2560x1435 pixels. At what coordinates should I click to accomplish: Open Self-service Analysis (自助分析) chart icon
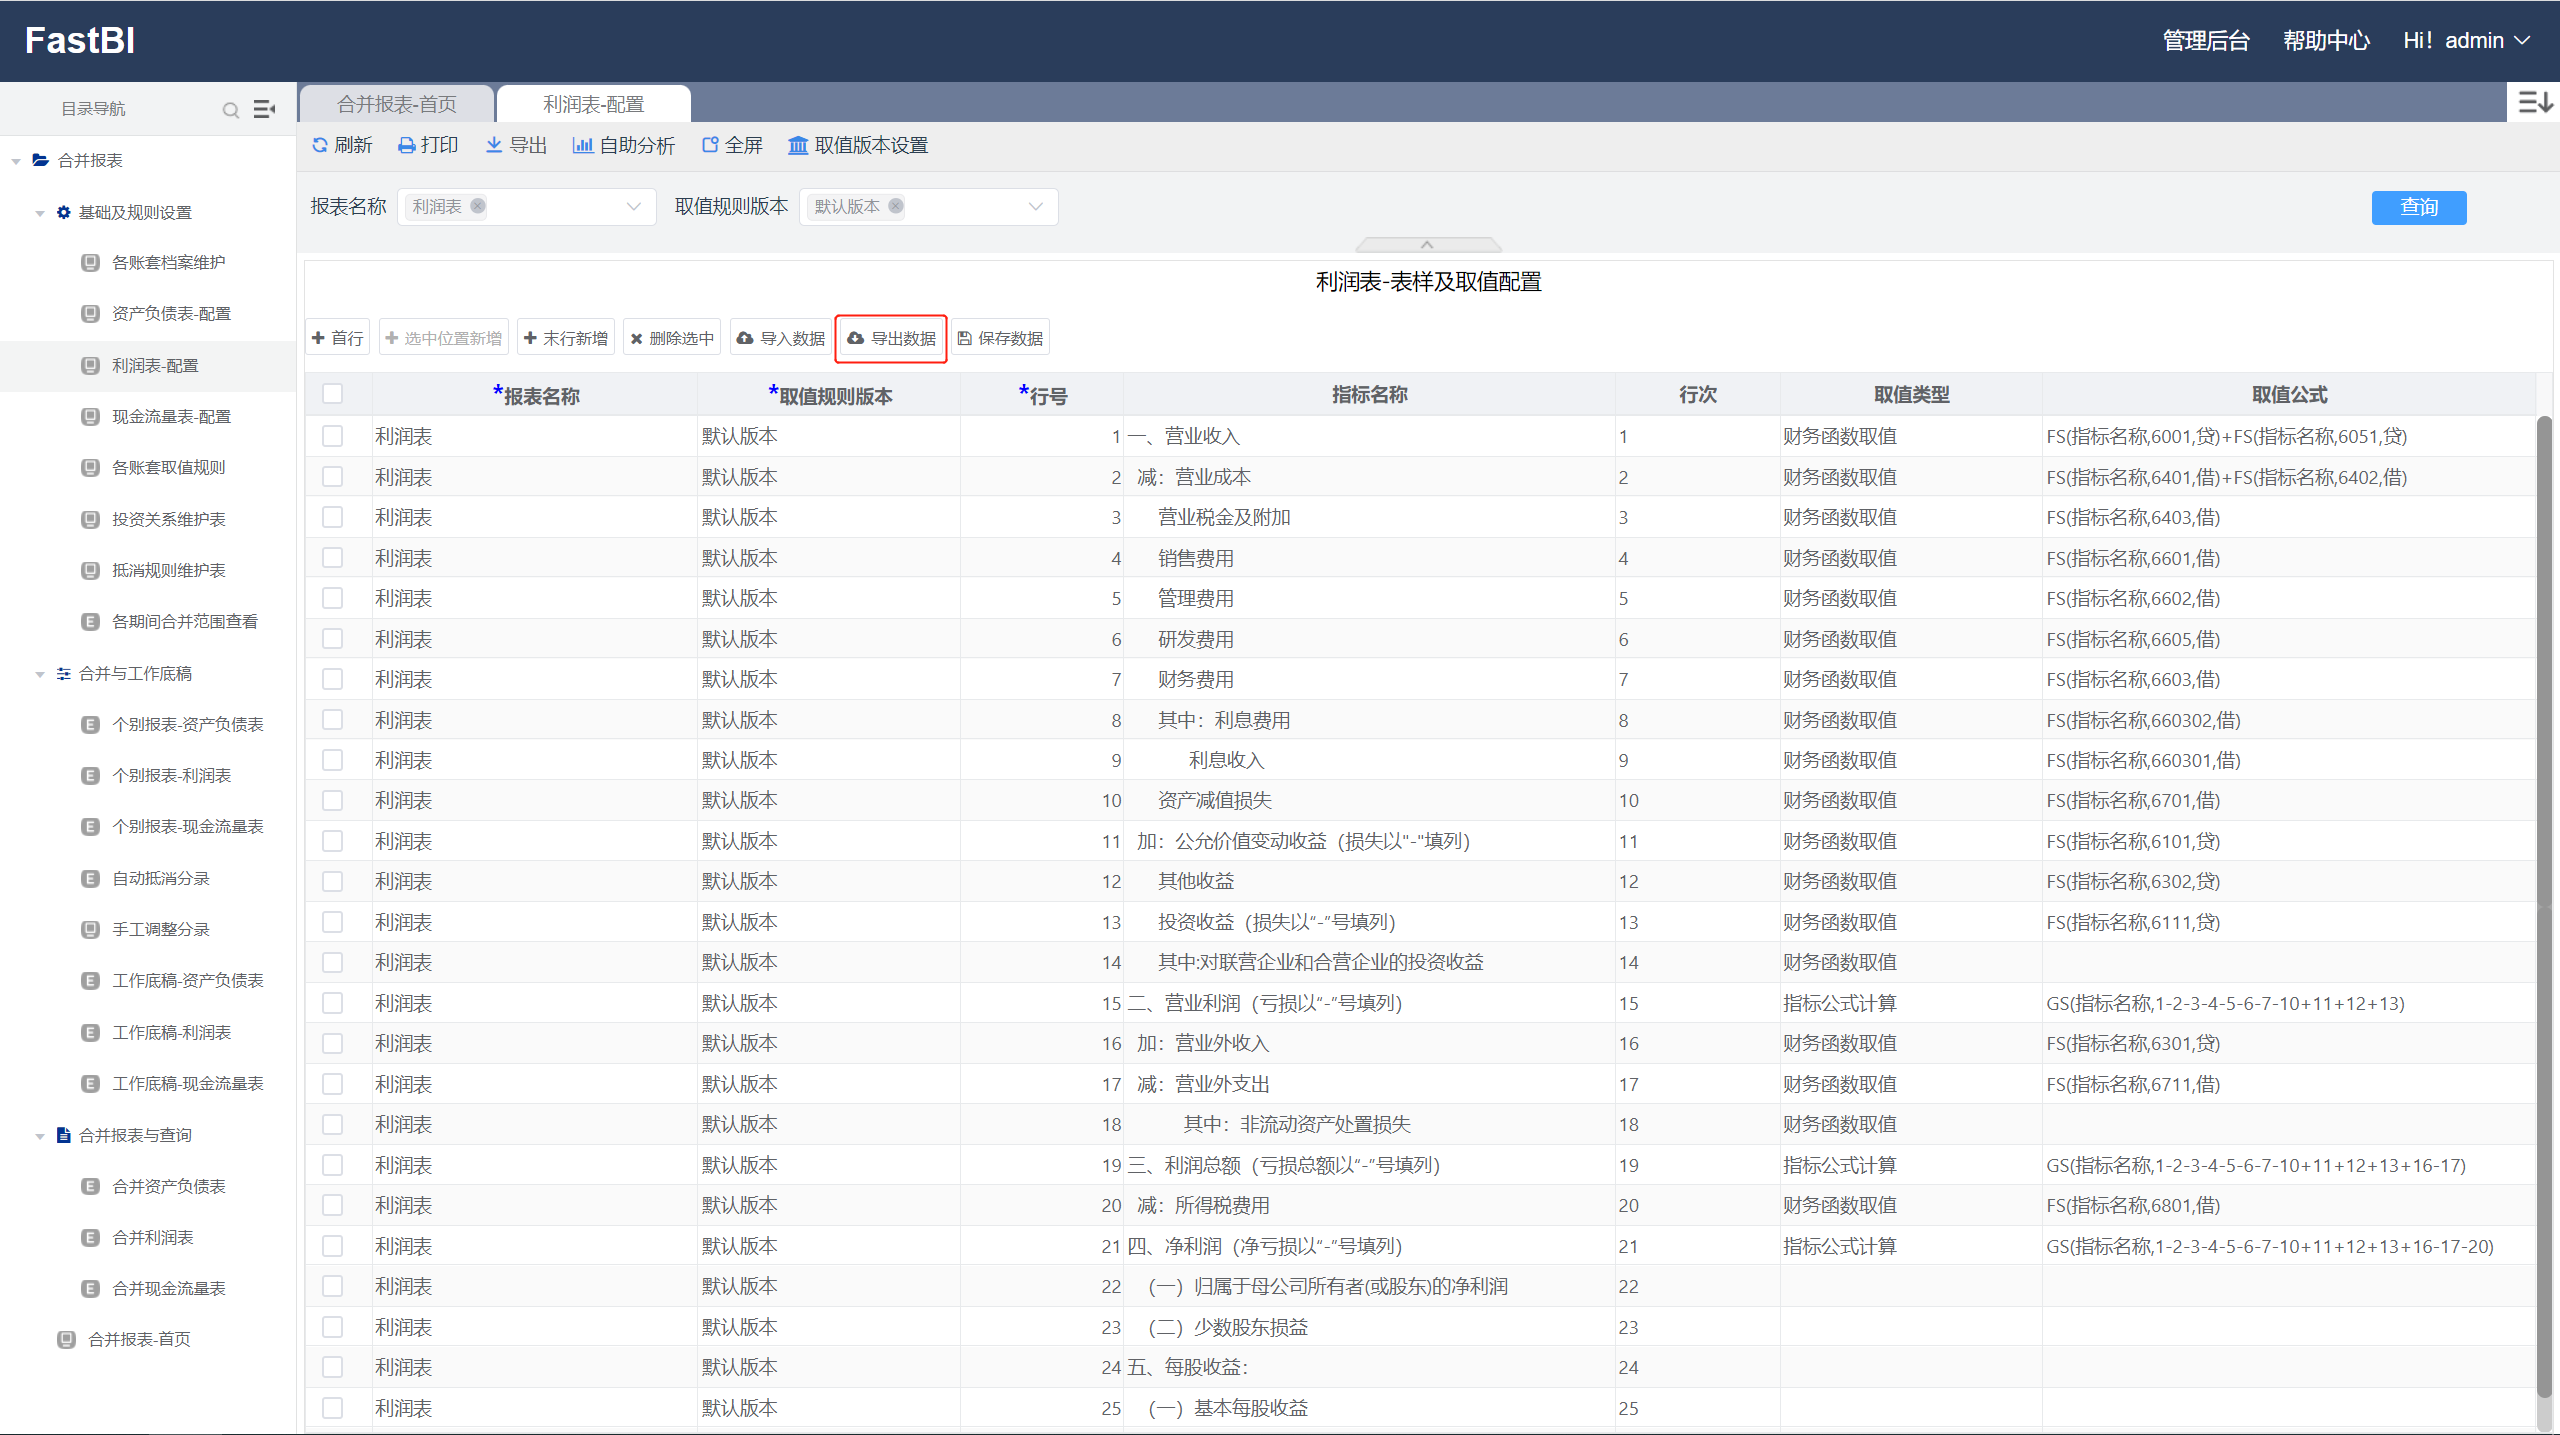pos(583,145)
